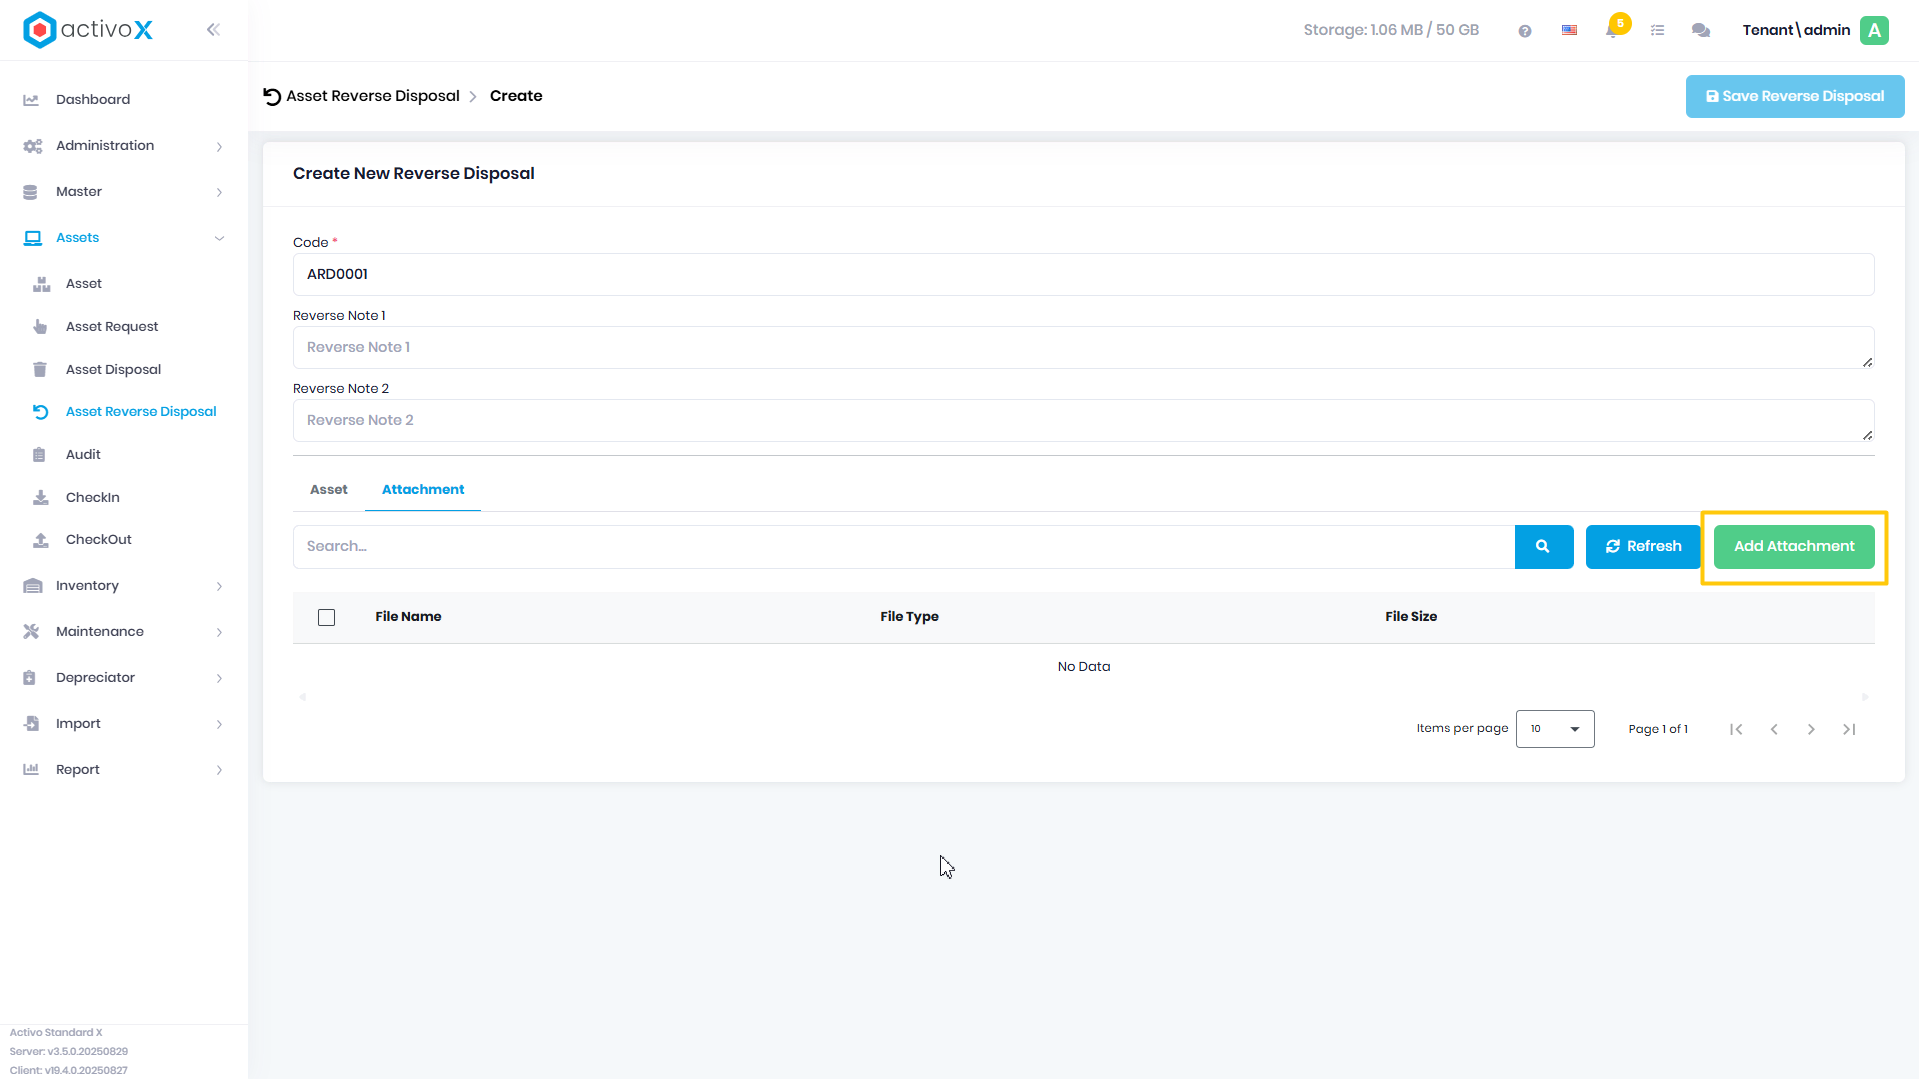Focus the Reverse Note 2 text area
1919x1079 pixels.
[x=1083, y=421]
